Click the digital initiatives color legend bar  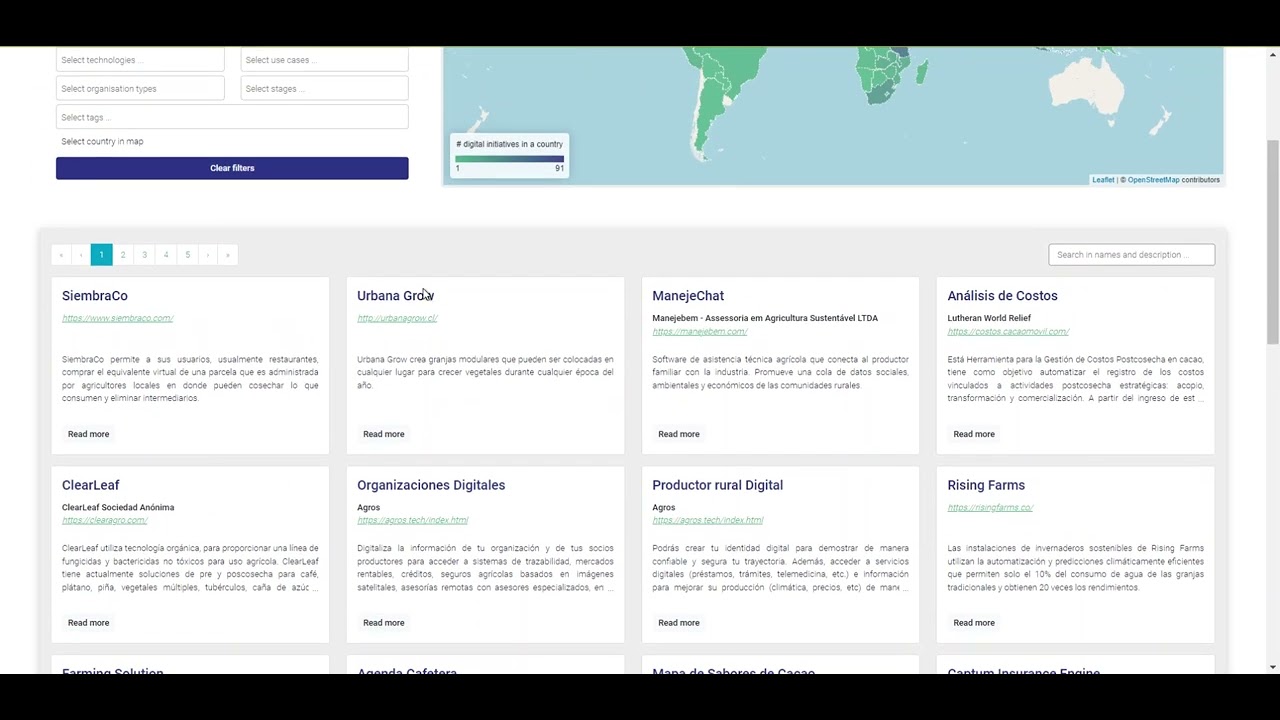click(509, 159)
